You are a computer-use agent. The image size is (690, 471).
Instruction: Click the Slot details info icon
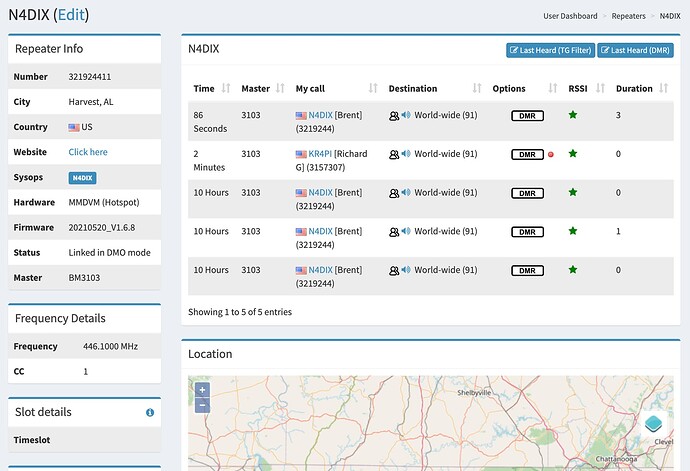pos(150,412)
